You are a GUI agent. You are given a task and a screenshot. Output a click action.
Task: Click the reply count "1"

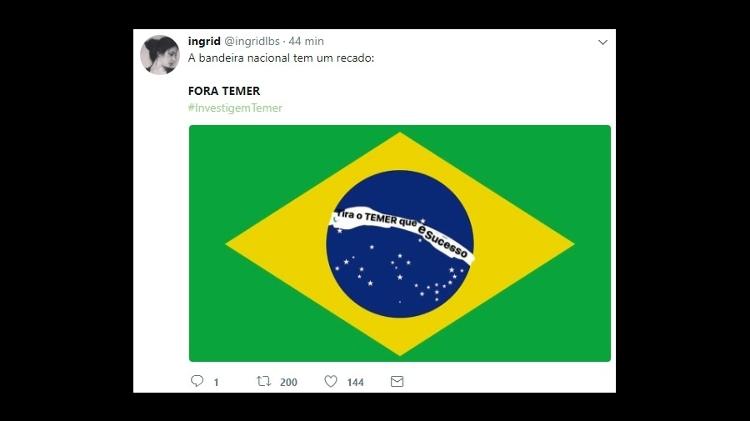(x=216, y=382)
